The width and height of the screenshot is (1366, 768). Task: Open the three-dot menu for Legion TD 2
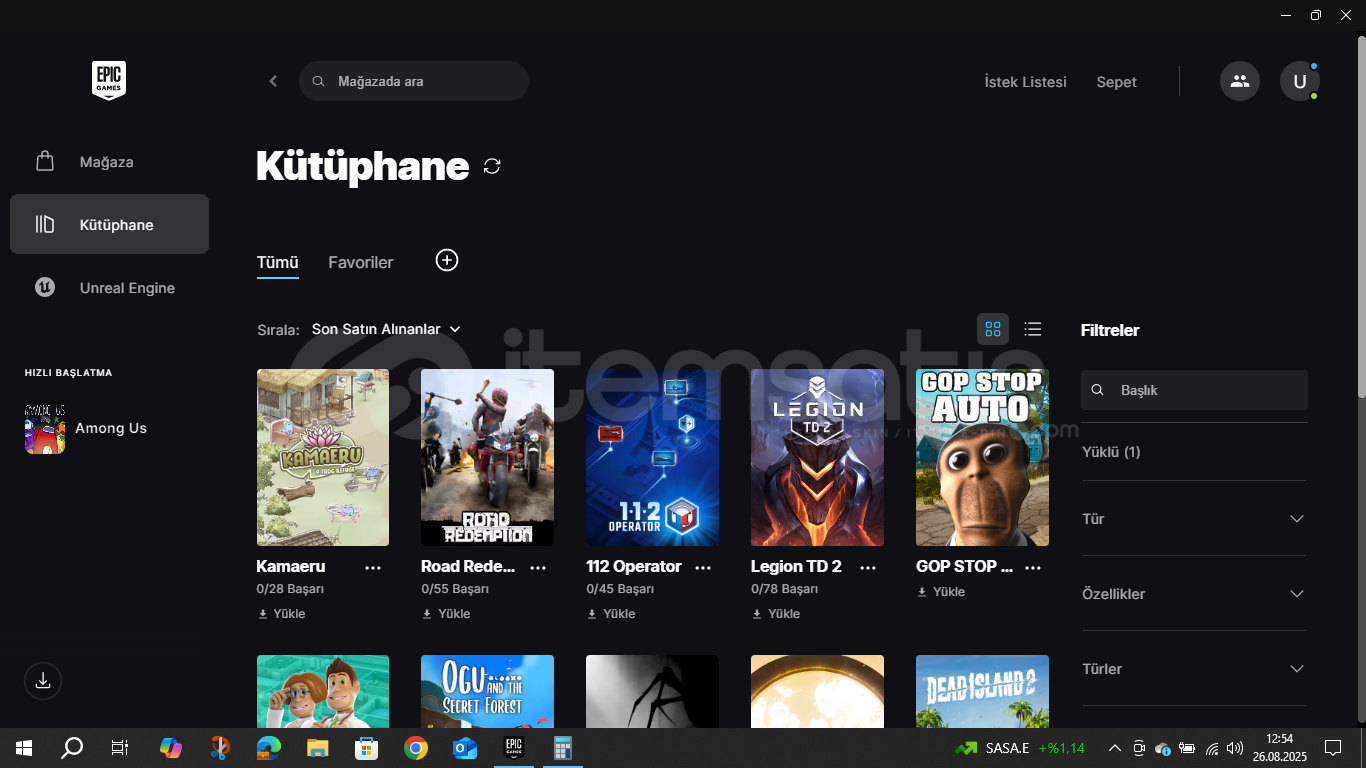point(868,567)
